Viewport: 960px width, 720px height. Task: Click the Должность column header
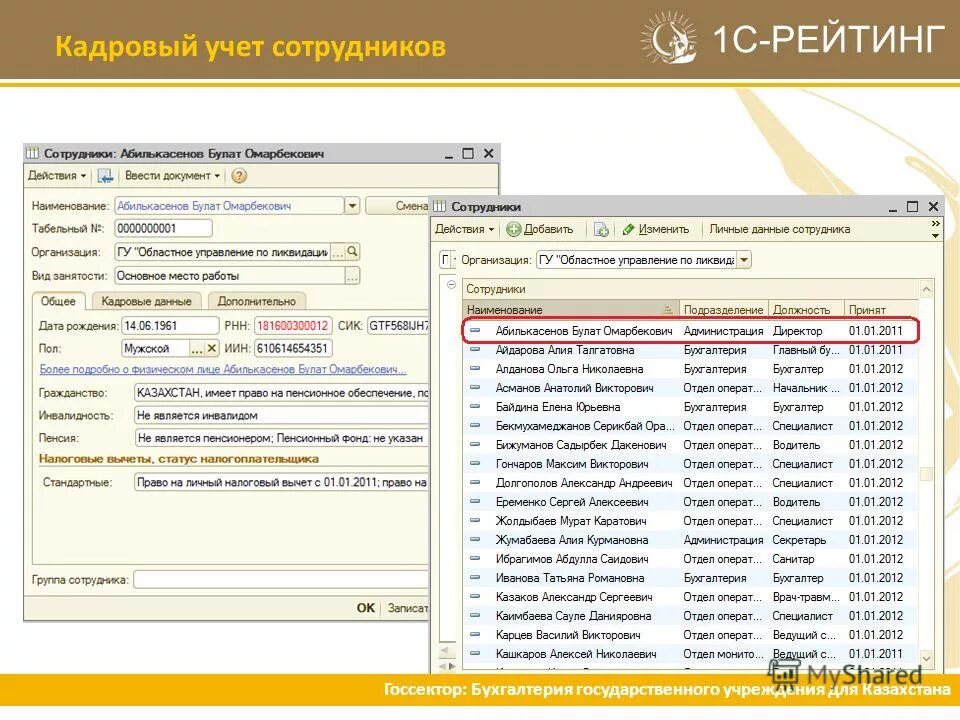pos(806,310)
